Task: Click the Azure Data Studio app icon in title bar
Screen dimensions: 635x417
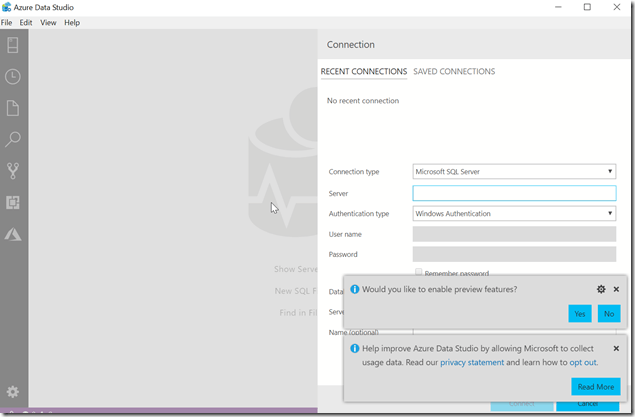Action: tap(6, 7)
